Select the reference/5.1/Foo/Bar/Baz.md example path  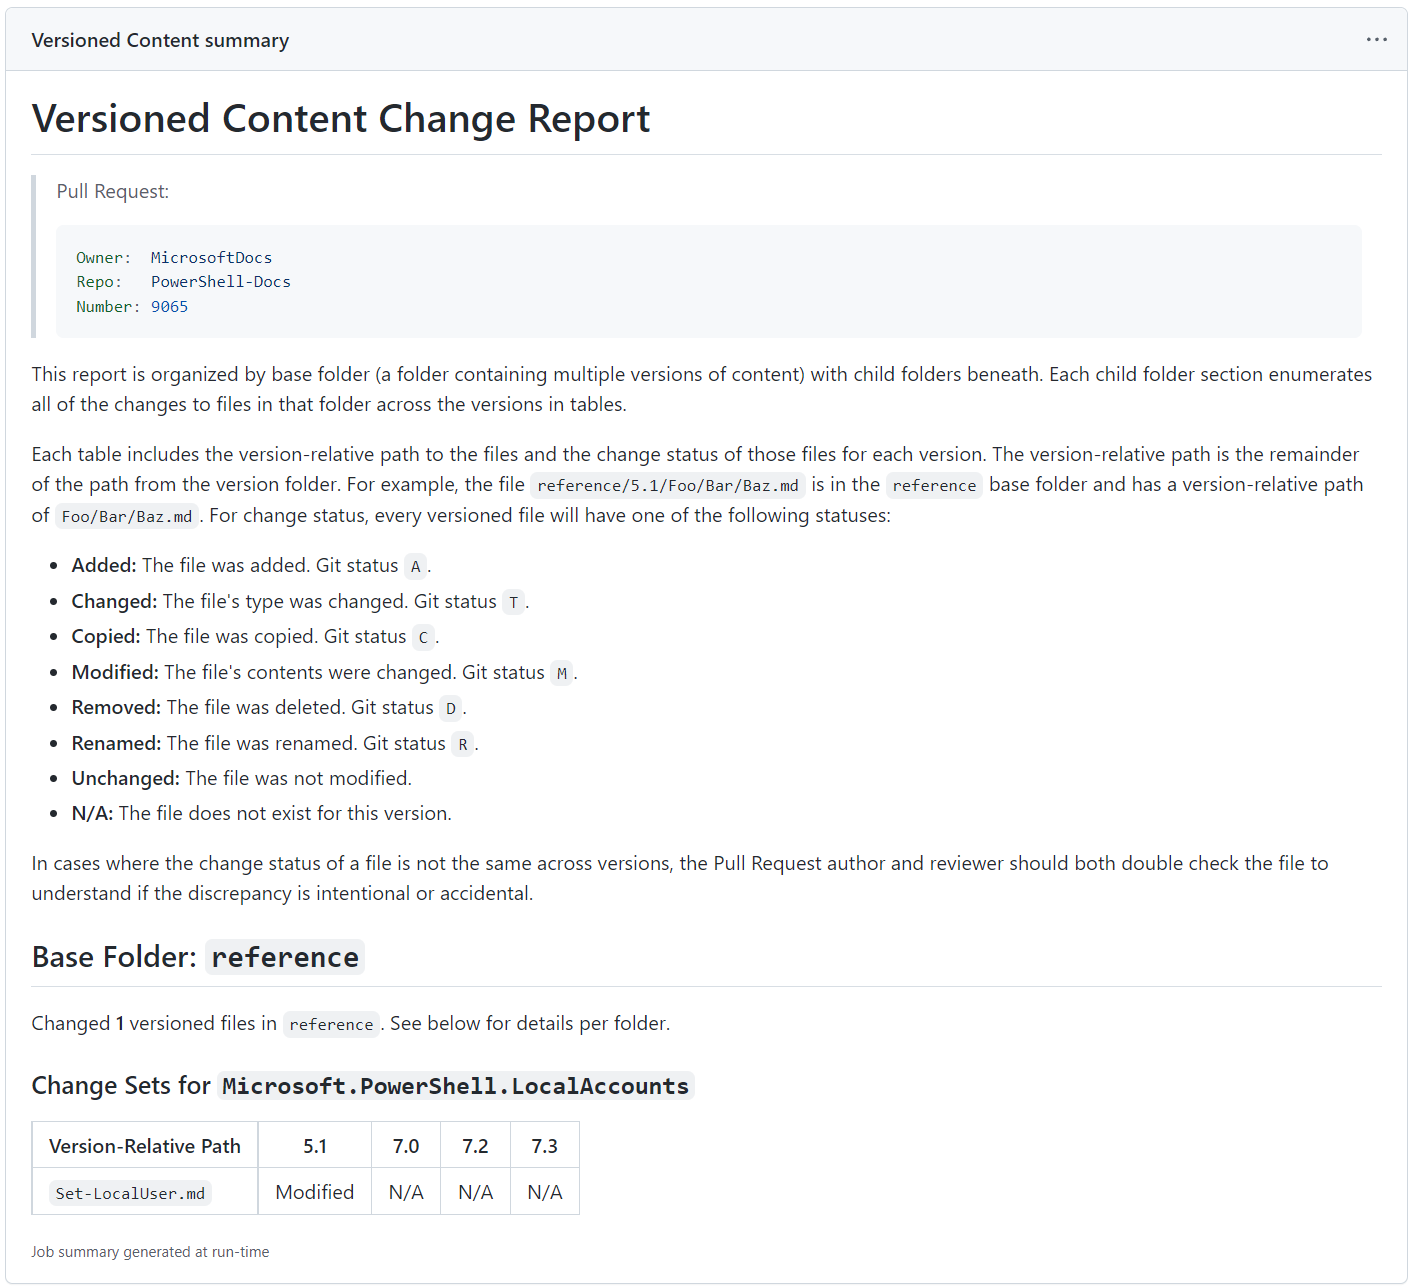666,485
